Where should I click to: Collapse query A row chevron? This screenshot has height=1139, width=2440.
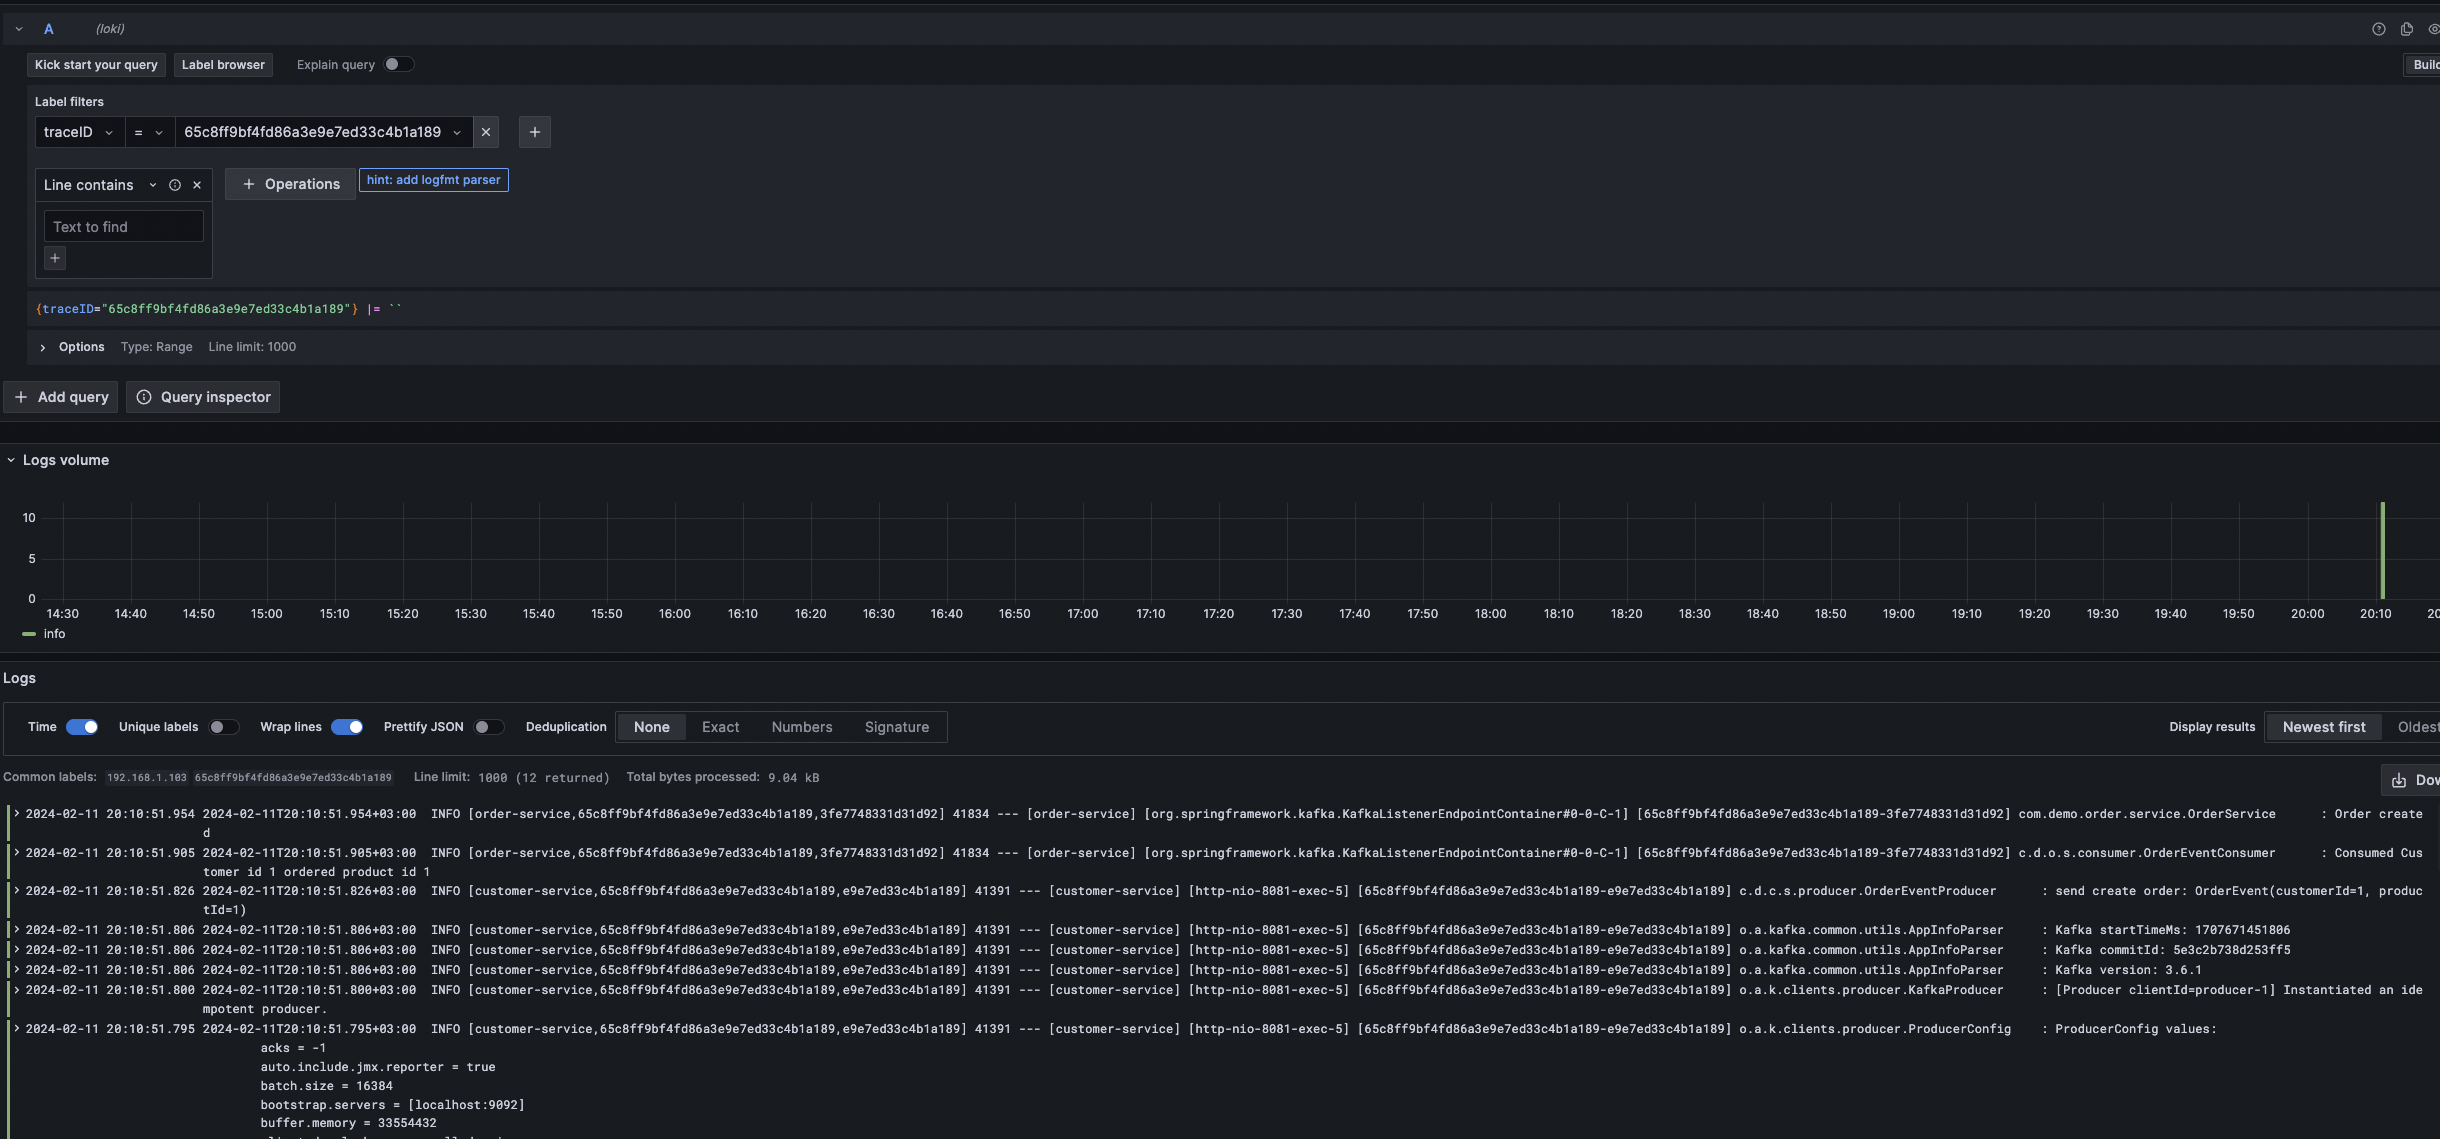(19, 29)
